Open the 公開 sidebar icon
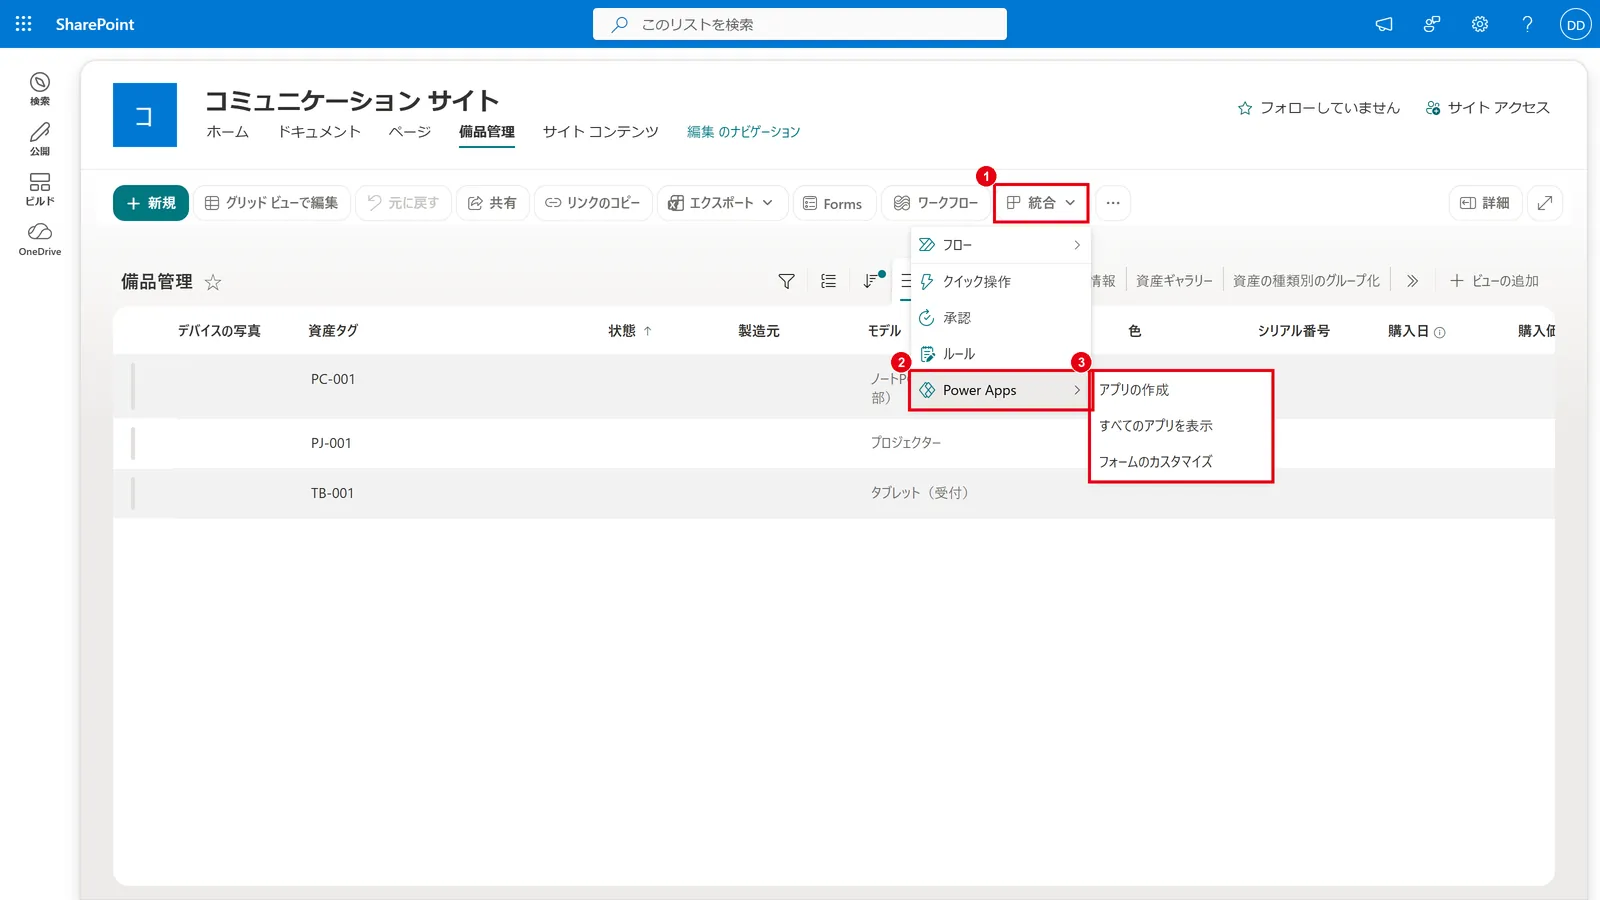This screenshot has width=1600, height=900. (x=40, y=138)
